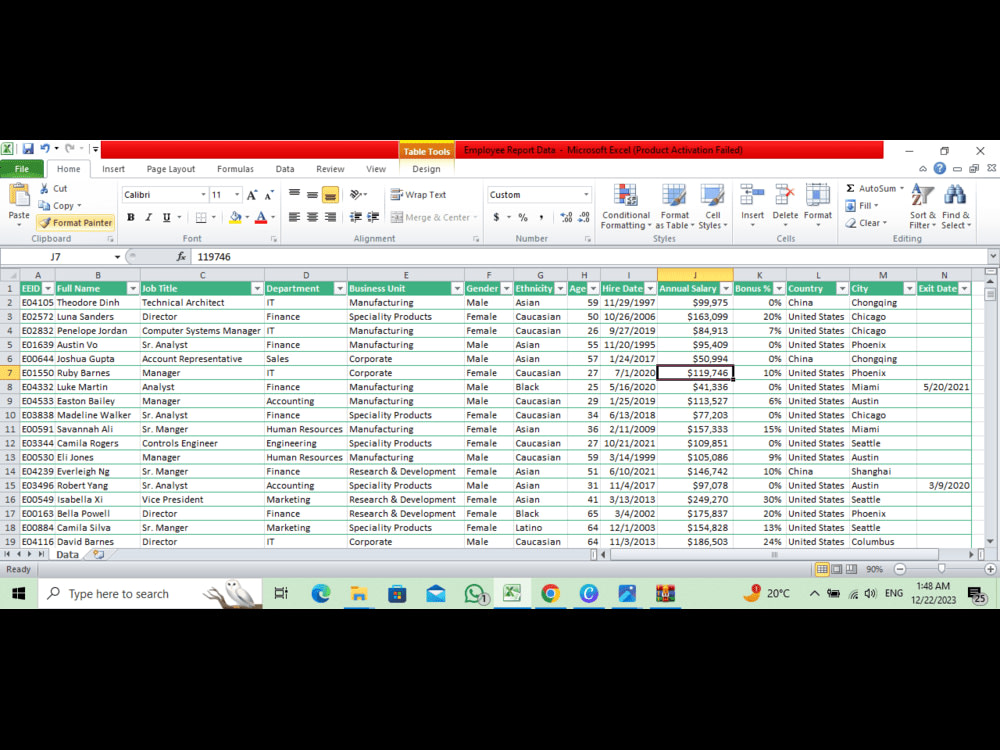Click the formula bar showing 119746
The width and height of the screenshot is (1000, 750).
coord(587,256)
